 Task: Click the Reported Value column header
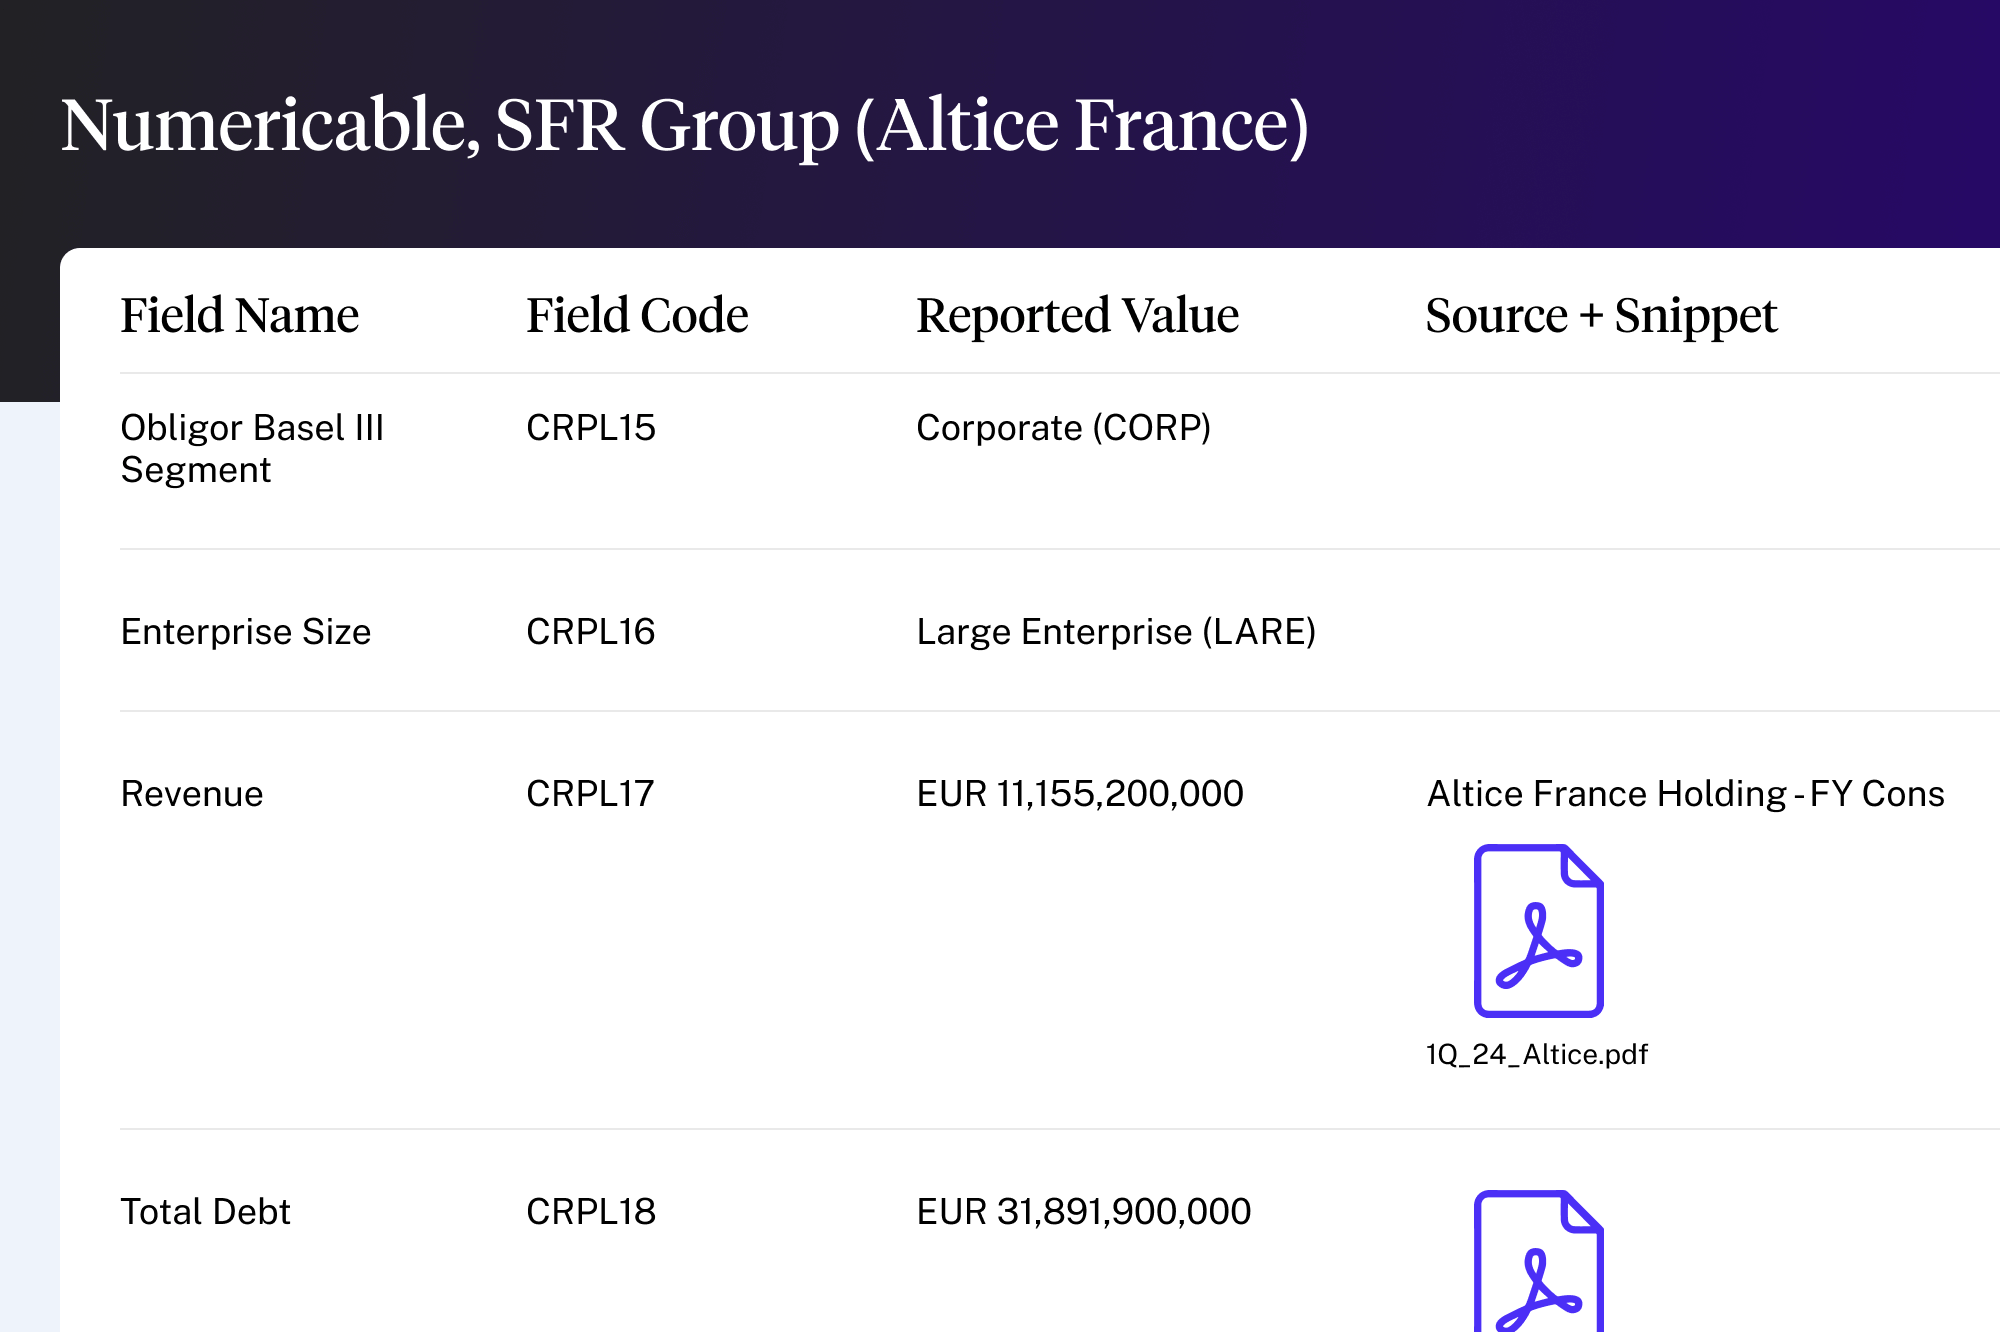click(x=1077, y=315)
